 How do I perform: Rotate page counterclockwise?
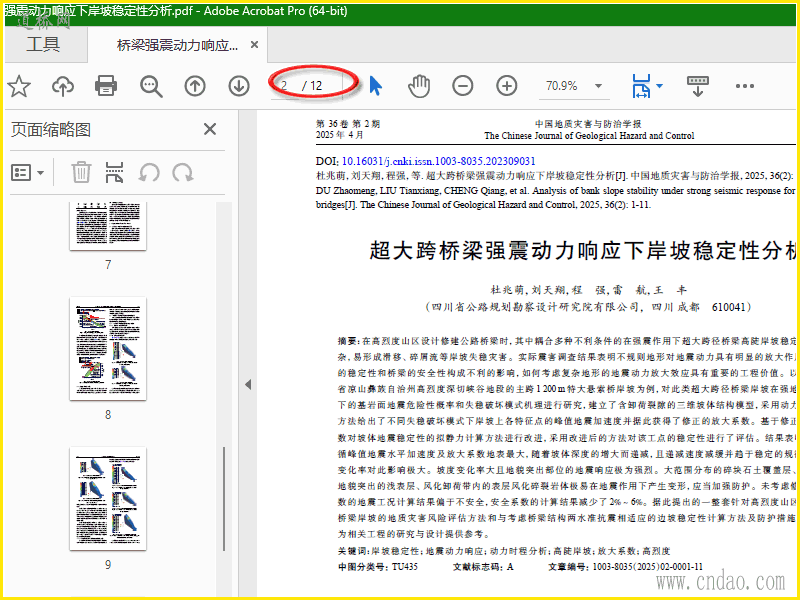(x=149, y=173)
